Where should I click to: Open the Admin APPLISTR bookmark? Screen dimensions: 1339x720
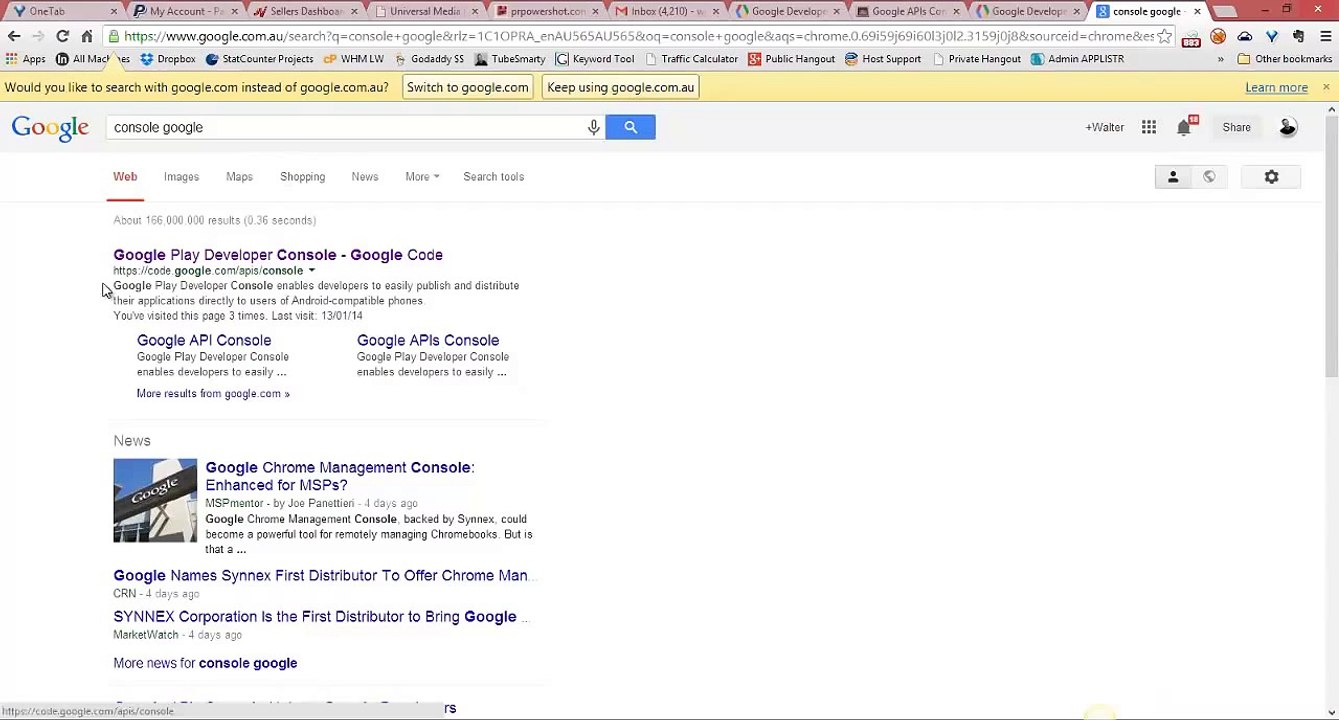pyautogui.click(x=1077, y=59)
